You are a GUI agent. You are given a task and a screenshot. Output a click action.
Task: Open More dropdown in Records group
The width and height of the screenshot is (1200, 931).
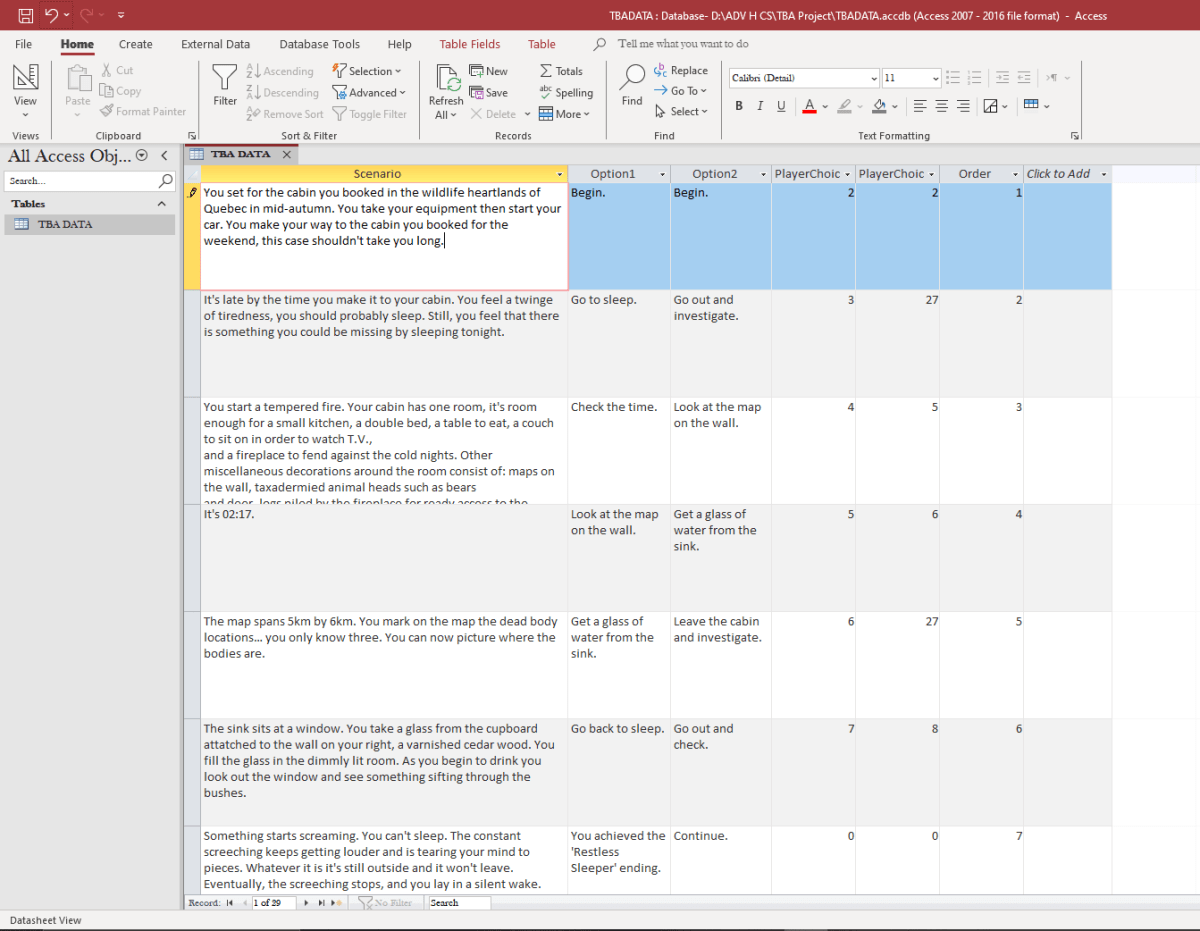(x=564, y=114)
